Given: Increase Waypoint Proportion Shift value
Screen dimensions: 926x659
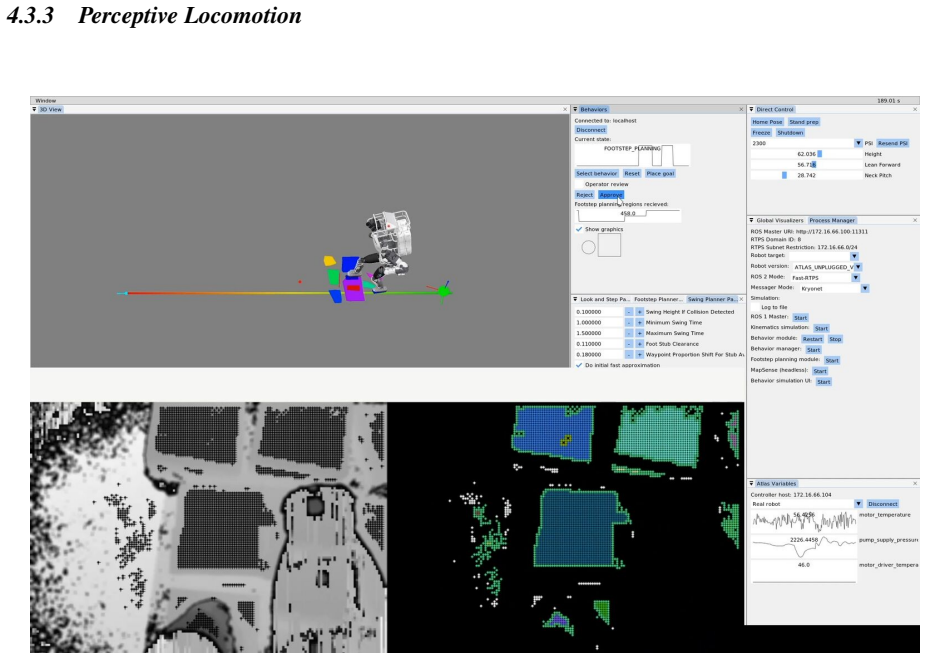Looking at the screenshot, I should pyautogui.click(x=639, y=354).
